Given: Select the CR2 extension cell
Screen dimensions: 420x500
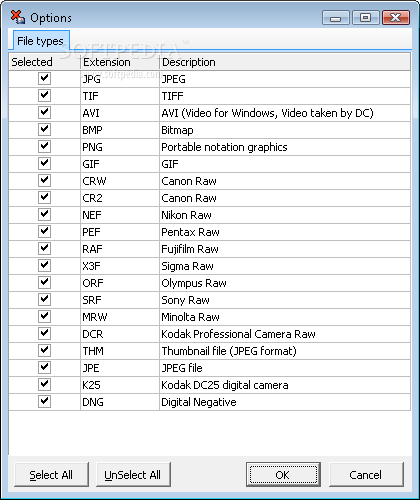Looking at the screenshot, I should pyautogui.click(x=120, y=198).
